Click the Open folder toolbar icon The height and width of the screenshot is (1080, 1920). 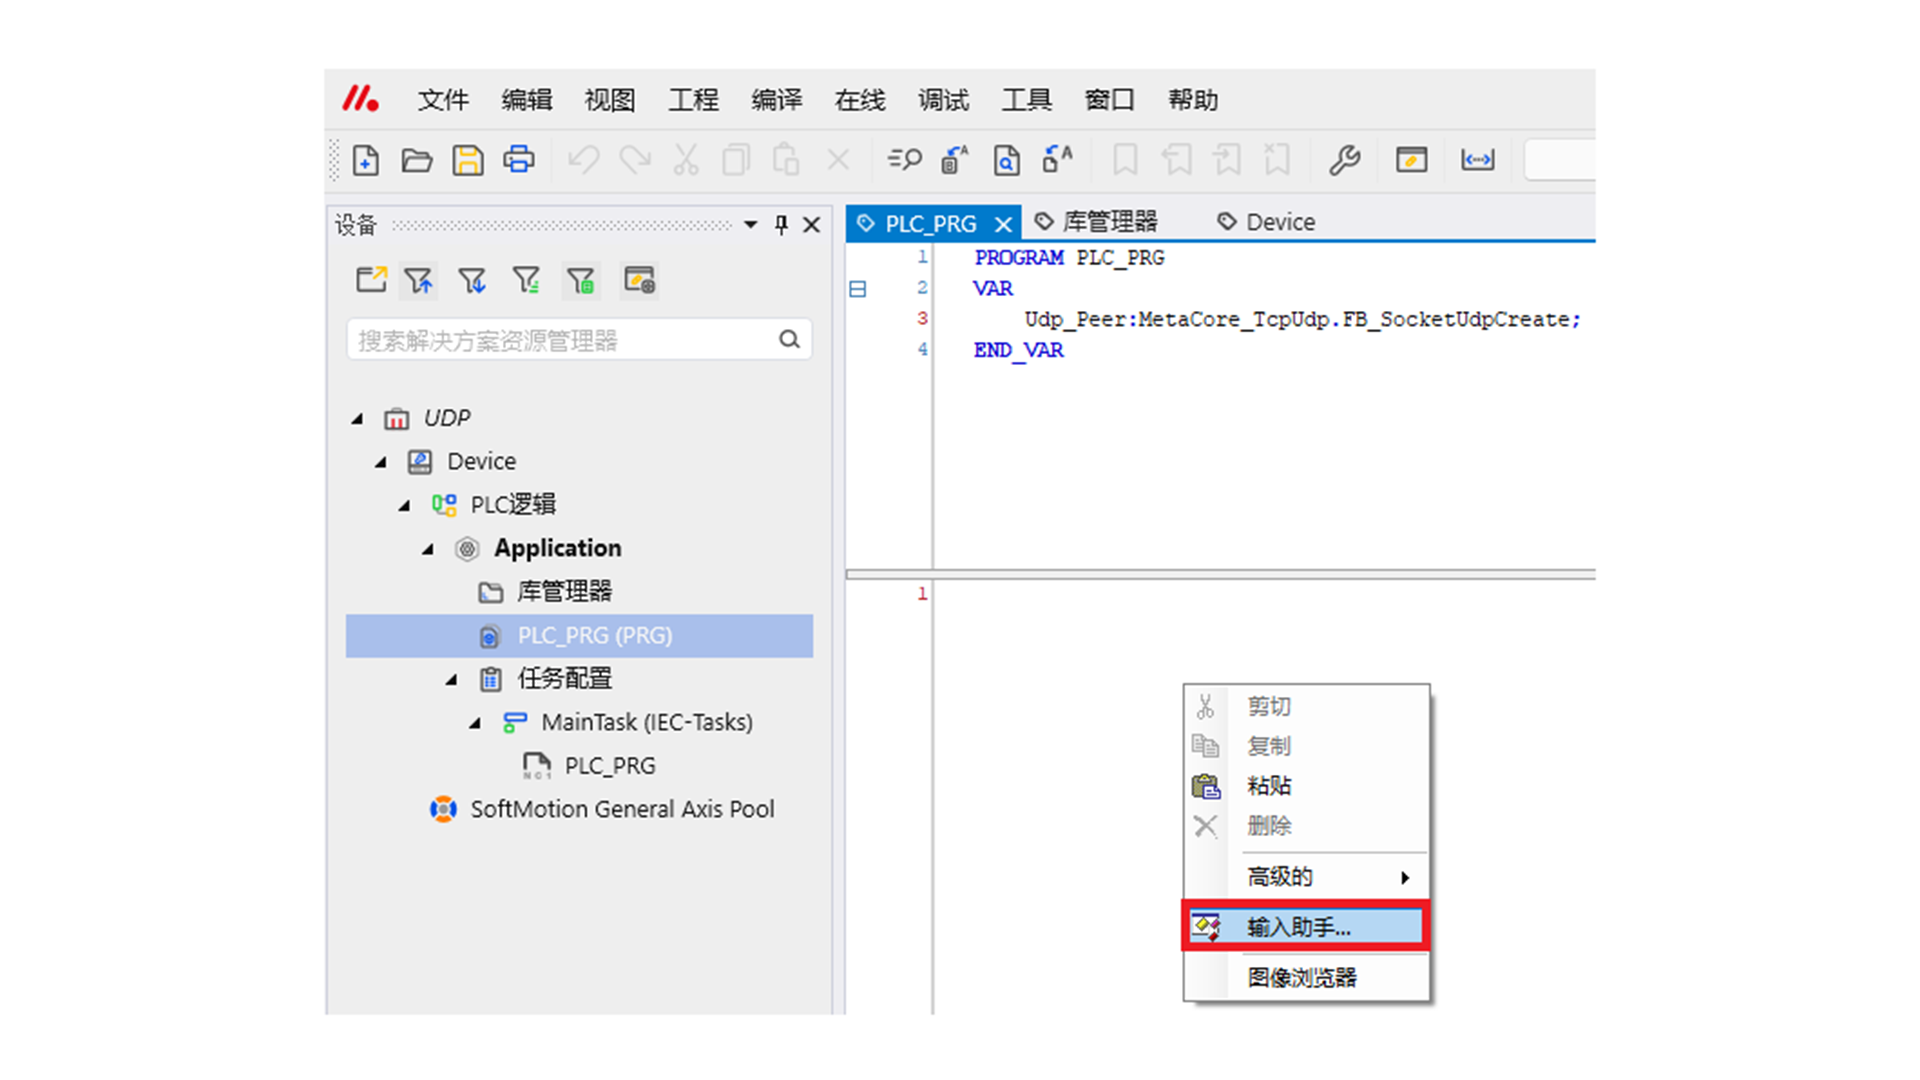(417, 160)
